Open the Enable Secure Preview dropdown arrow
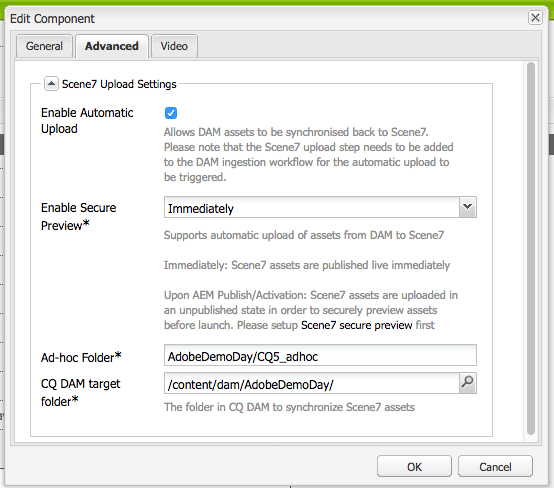This screenshot has width=554, height=488. [468, 207]
